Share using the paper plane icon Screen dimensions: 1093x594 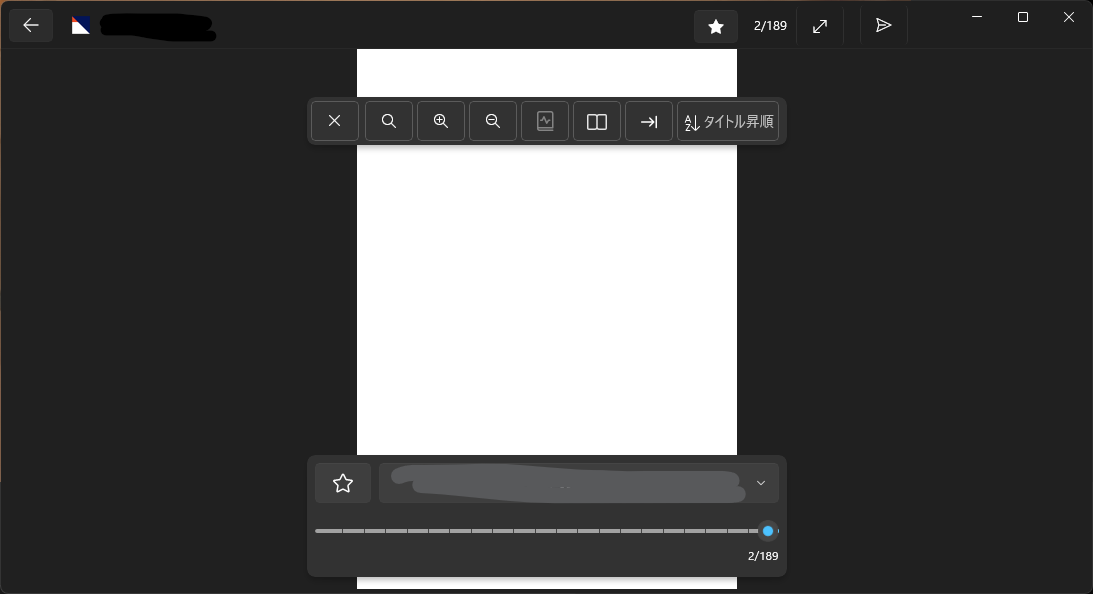(x=883, y=26)
